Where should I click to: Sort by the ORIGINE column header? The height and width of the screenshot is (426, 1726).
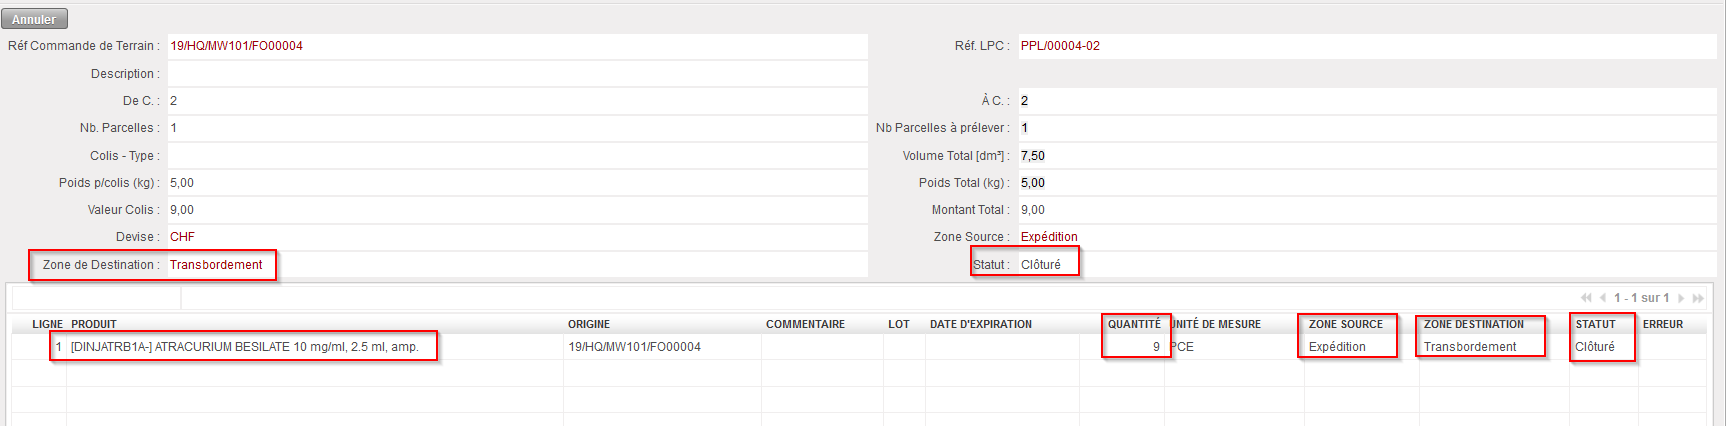click(588, 324)
